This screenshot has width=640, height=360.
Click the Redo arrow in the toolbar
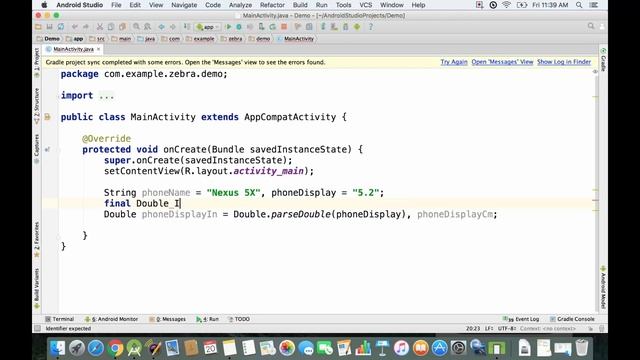click(x=86, y=27)
